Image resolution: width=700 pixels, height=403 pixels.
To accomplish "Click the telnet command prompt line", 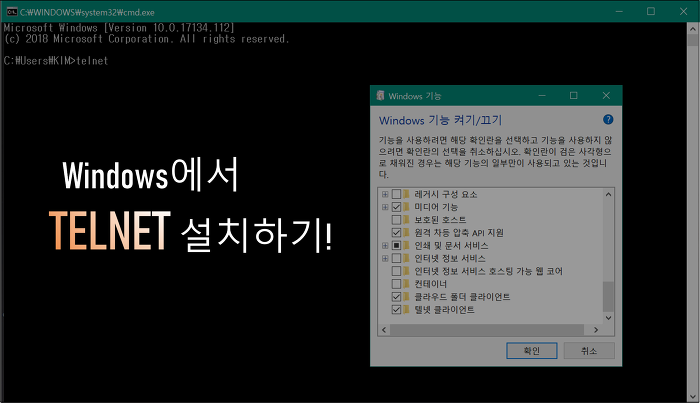I will pos(56,61).
